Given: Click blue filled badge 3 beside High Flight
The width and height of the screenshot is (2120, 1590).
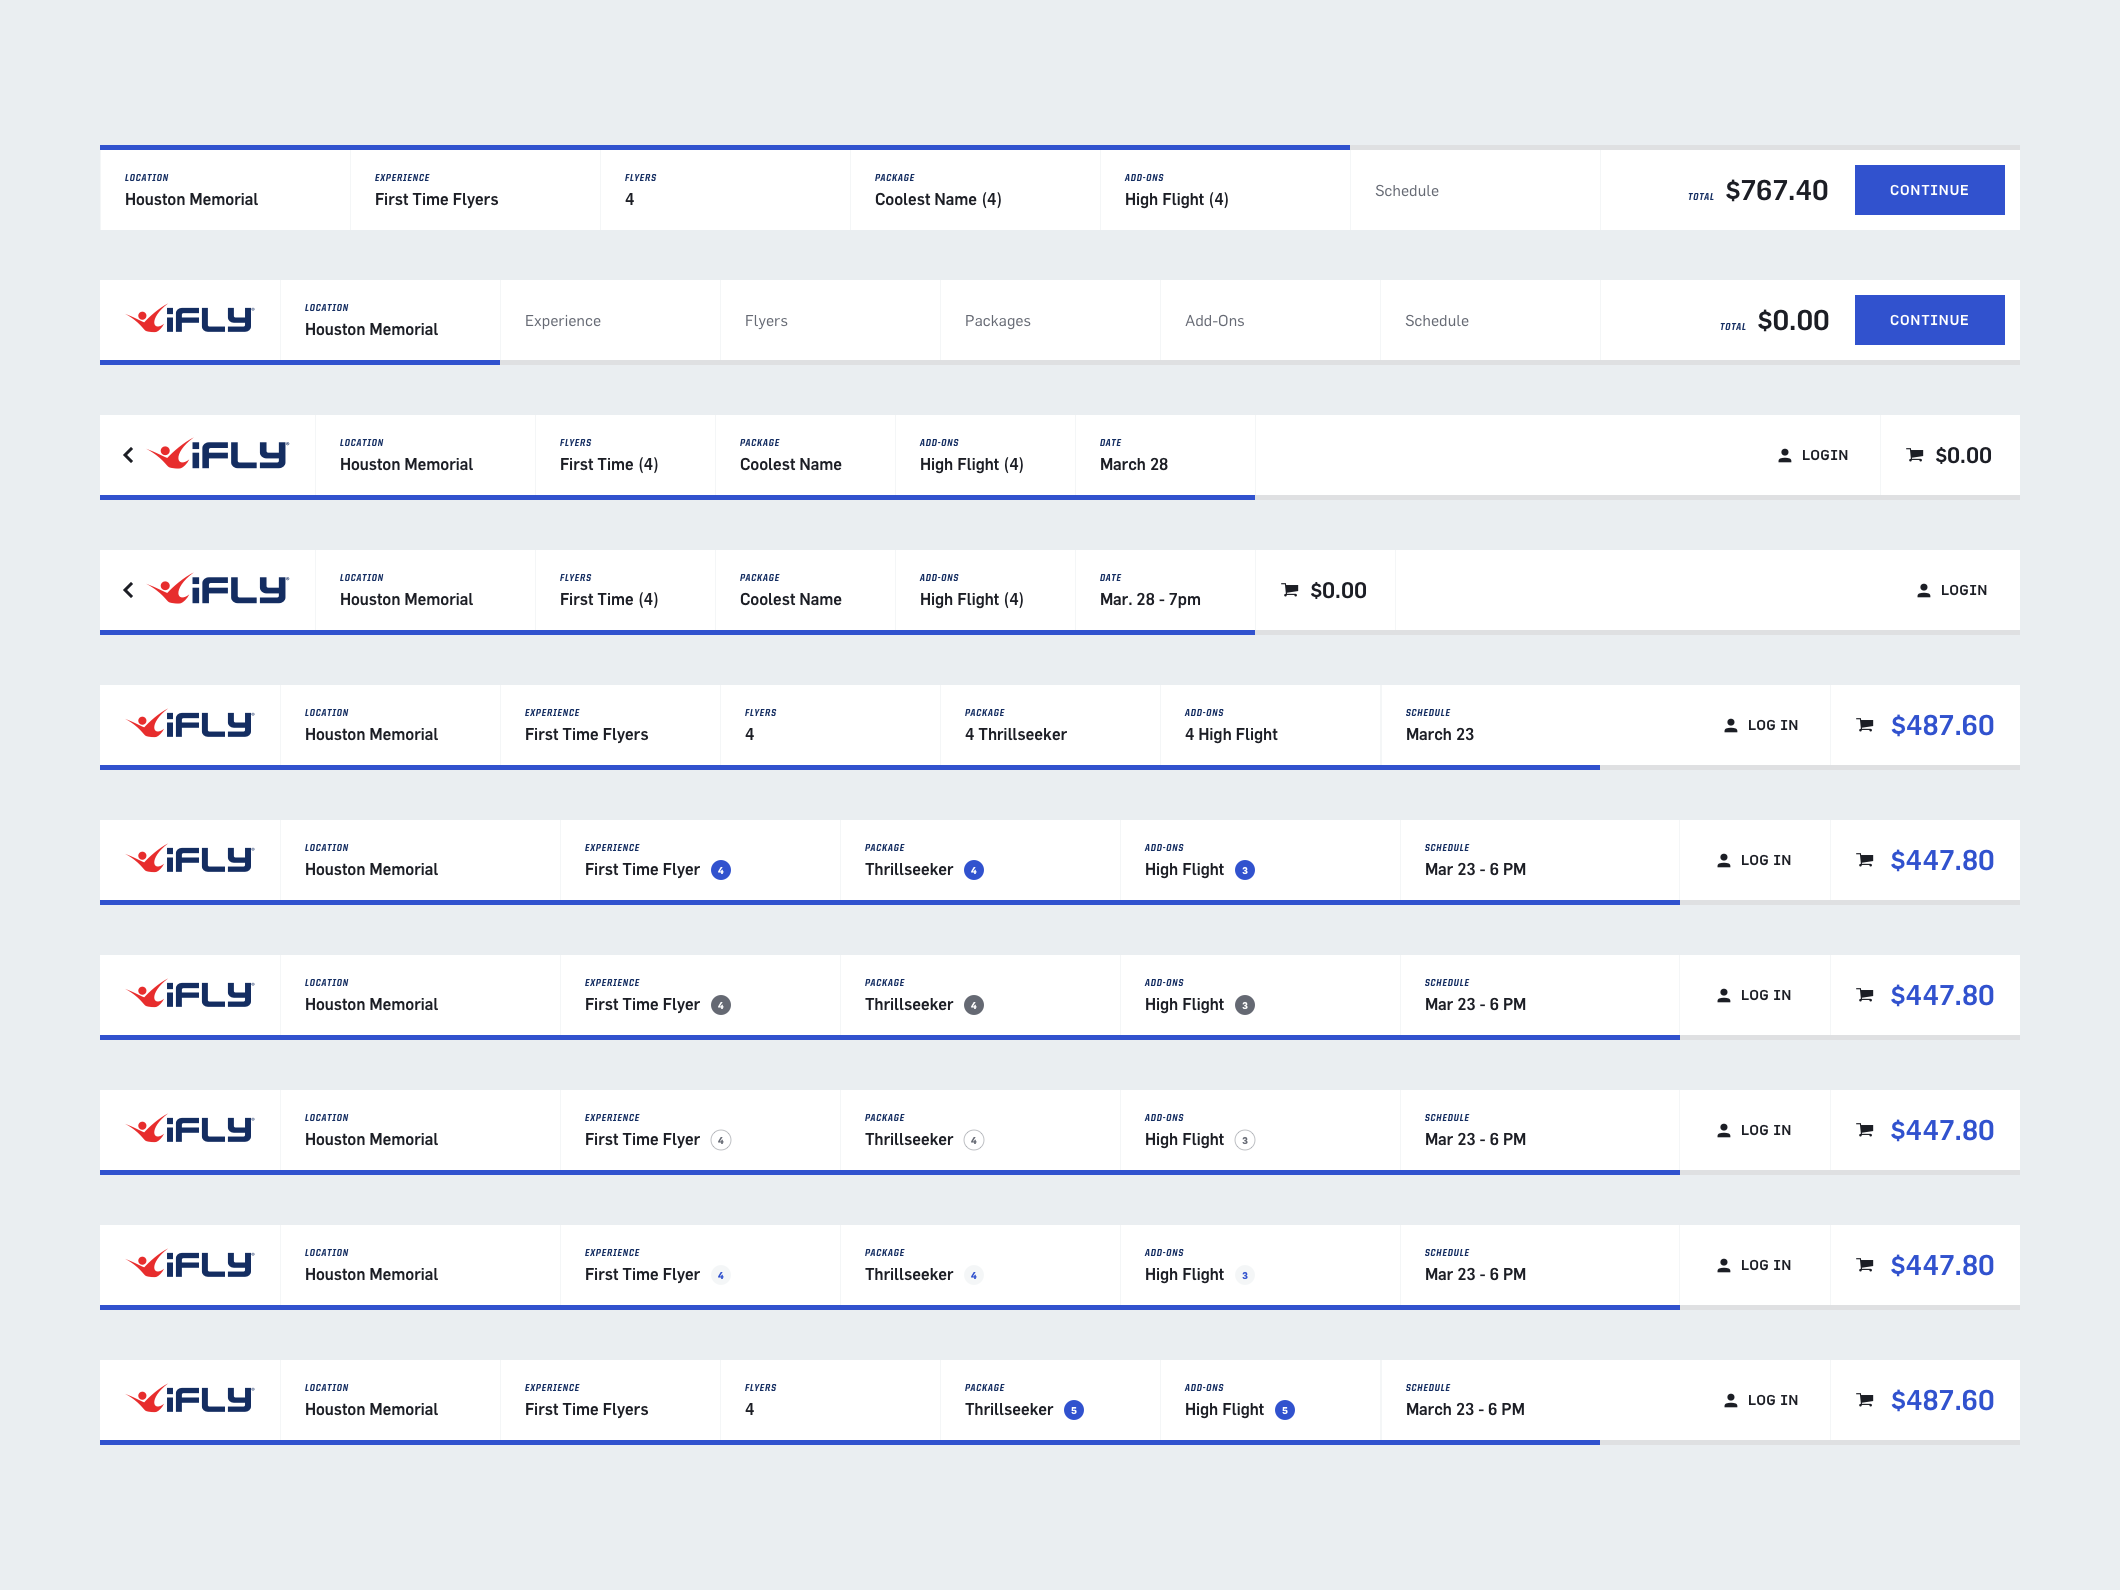Looking at the screenshot, I should click(1245, 870).
